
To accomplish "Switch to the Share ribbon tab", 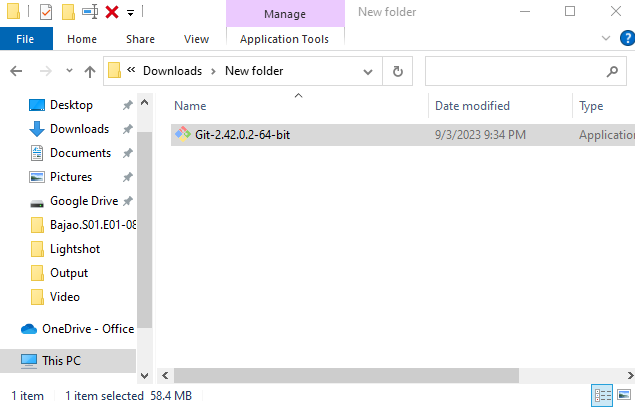I will click(x=140, y=39).
